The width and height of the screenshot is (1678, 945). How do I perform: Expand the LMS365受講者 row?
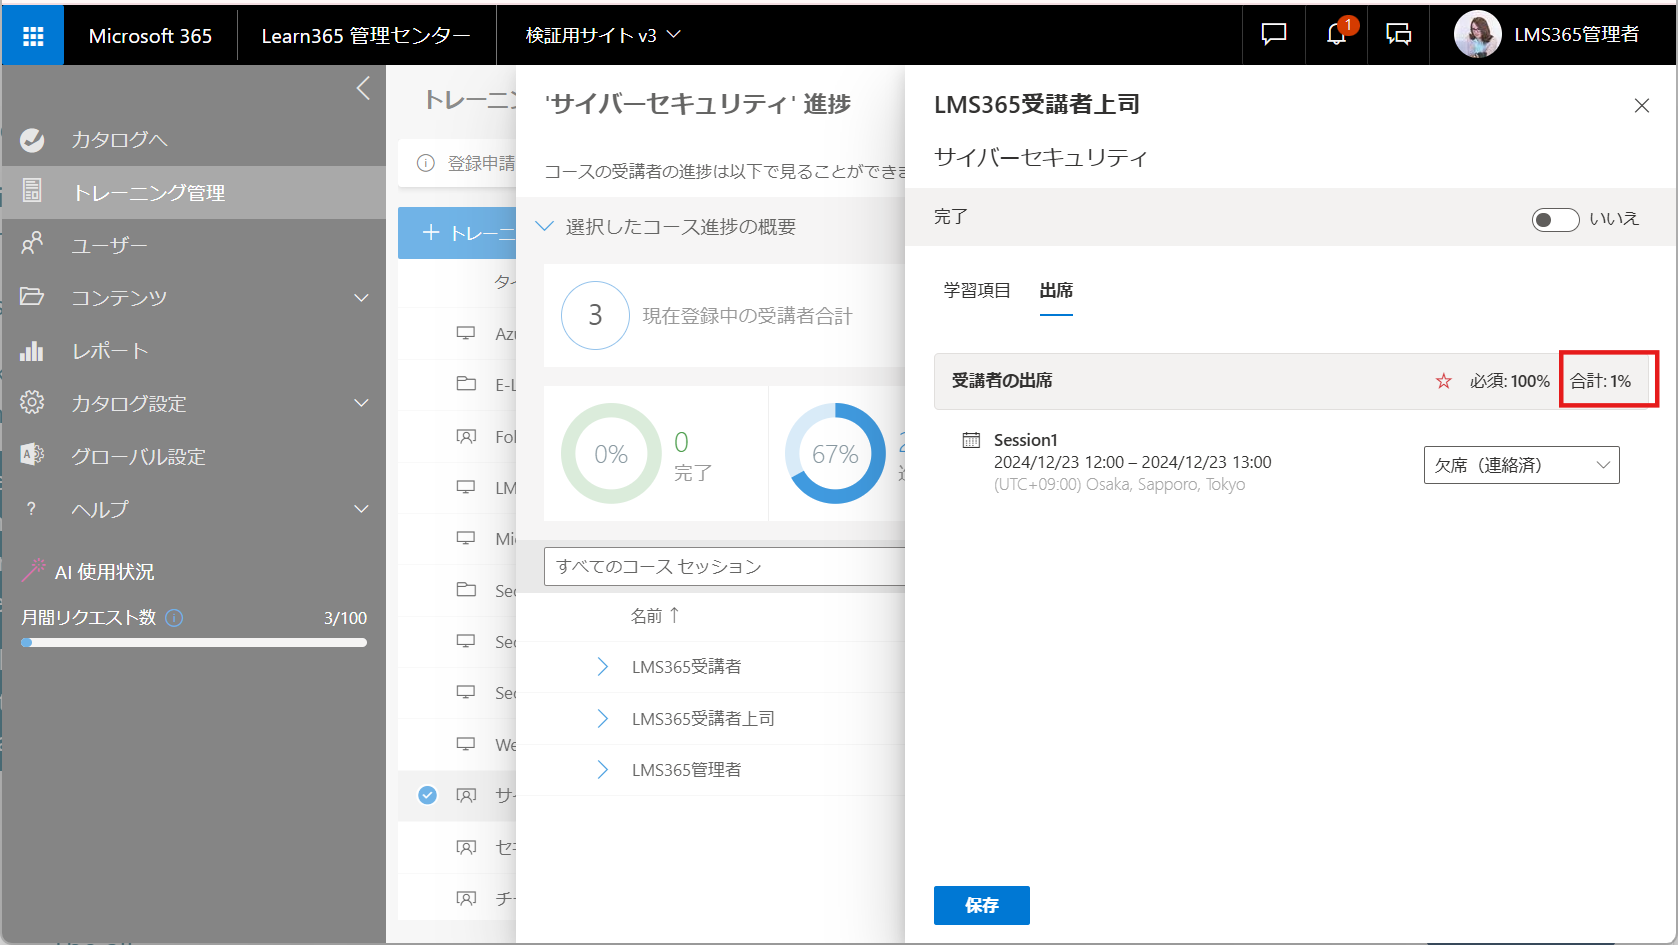tap(602, 667)
